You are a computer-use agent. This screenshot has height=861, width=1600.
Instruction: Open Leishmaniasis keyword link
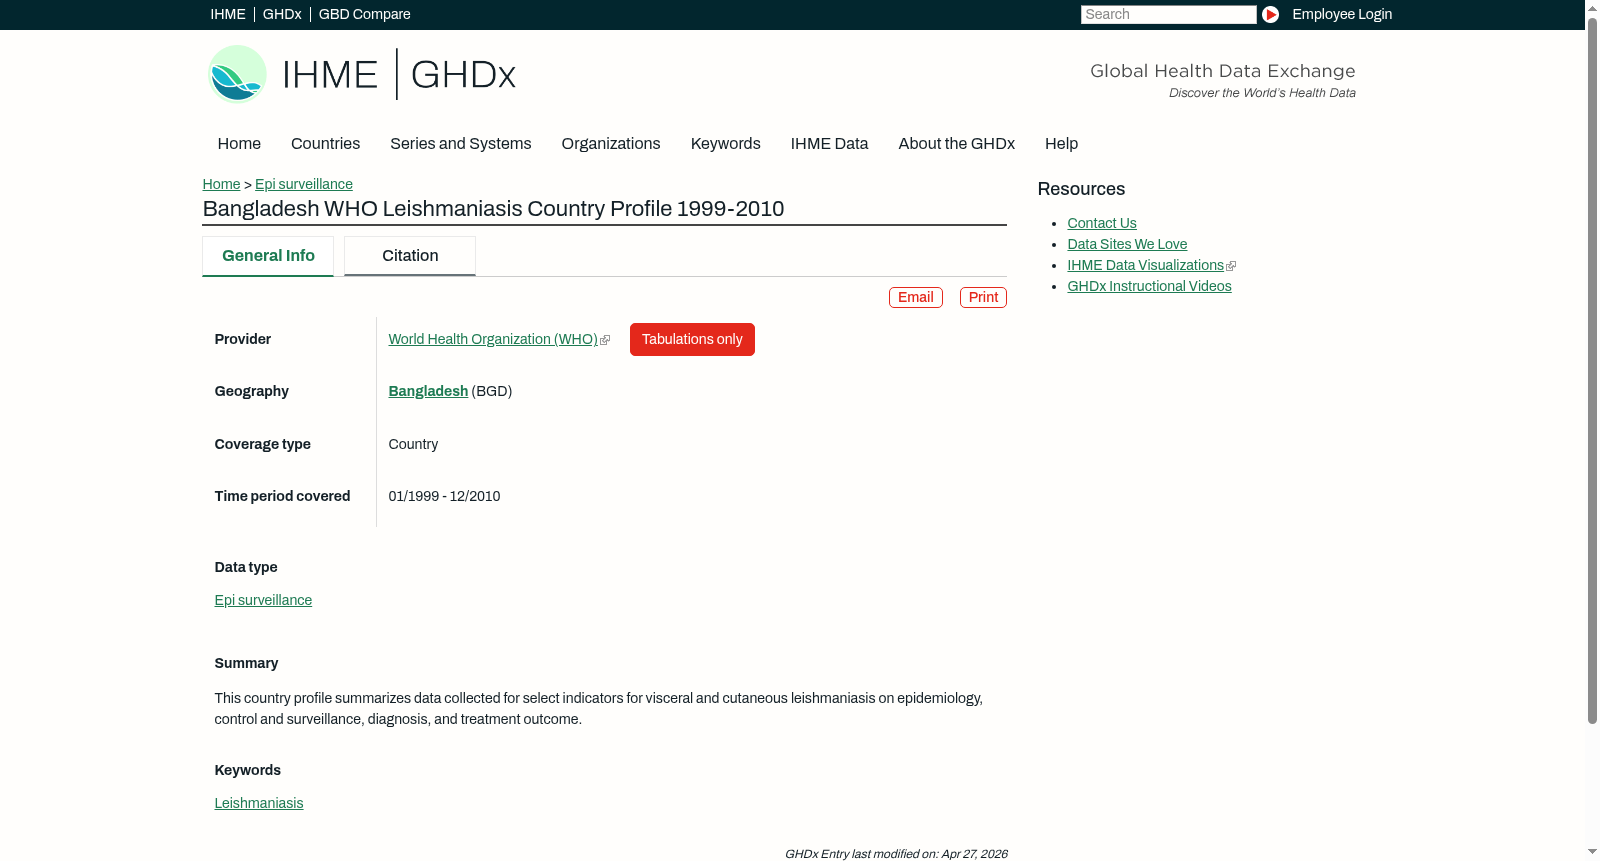click(259, 803)
